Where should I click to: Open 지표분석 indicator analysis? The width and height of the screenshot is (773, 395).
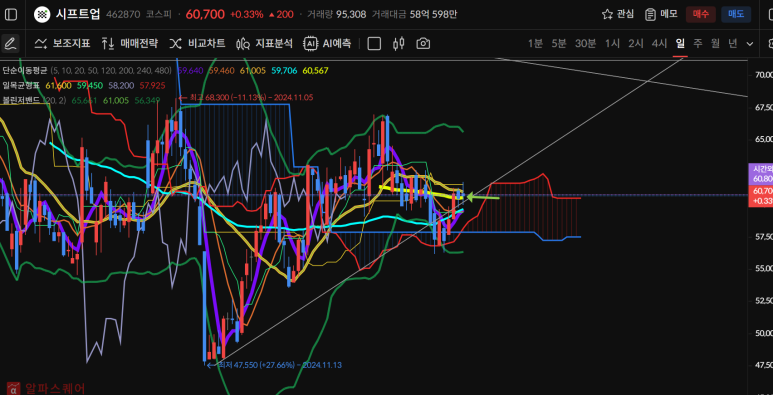click(x=264, y=43)
